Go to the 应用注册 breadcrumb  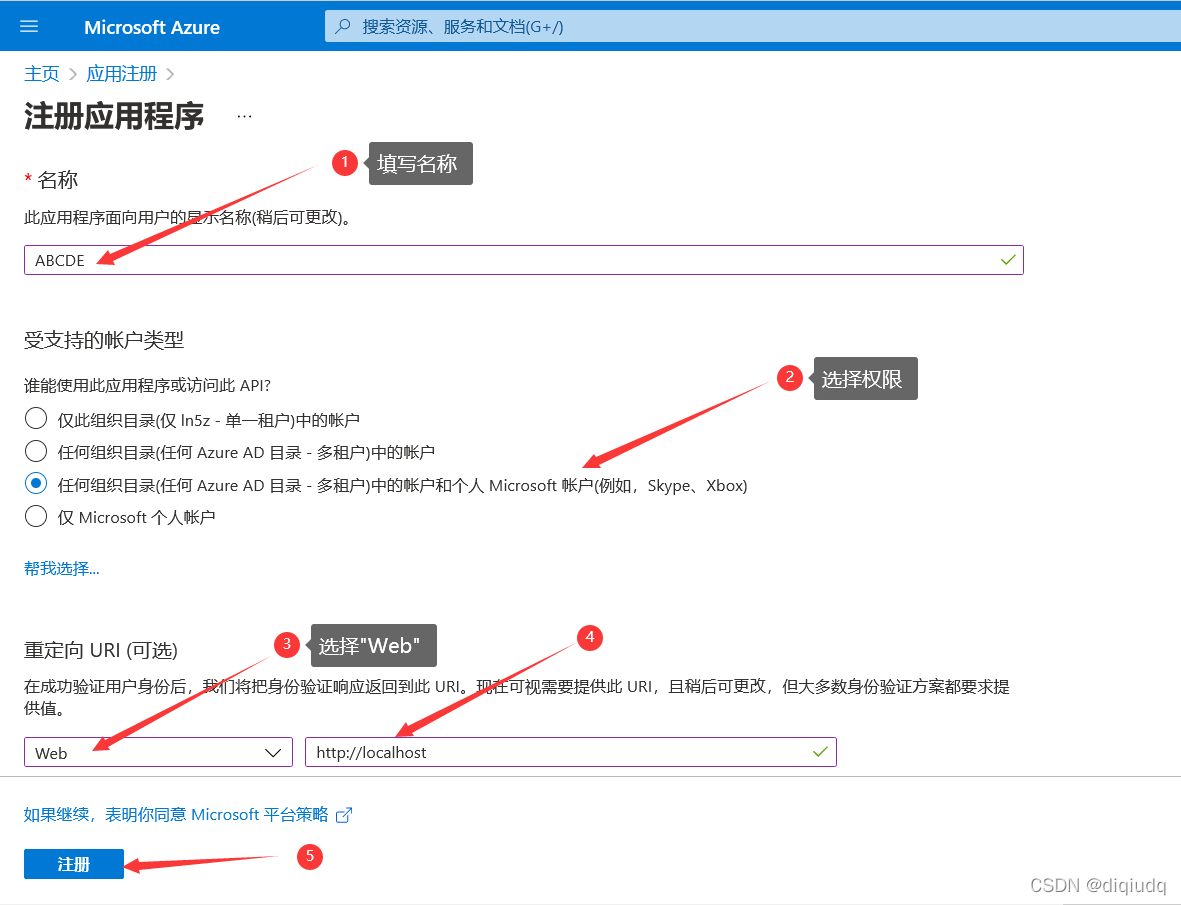121,74
